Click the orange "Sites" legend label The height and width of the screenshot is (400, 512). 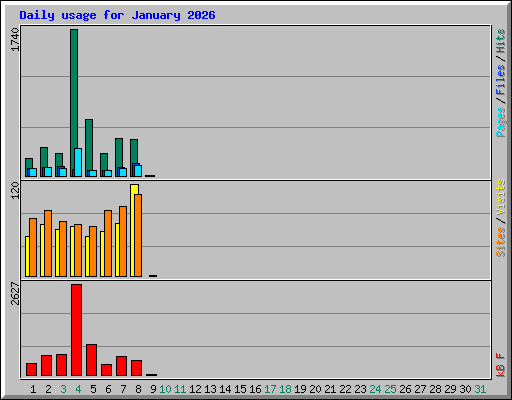501,242
